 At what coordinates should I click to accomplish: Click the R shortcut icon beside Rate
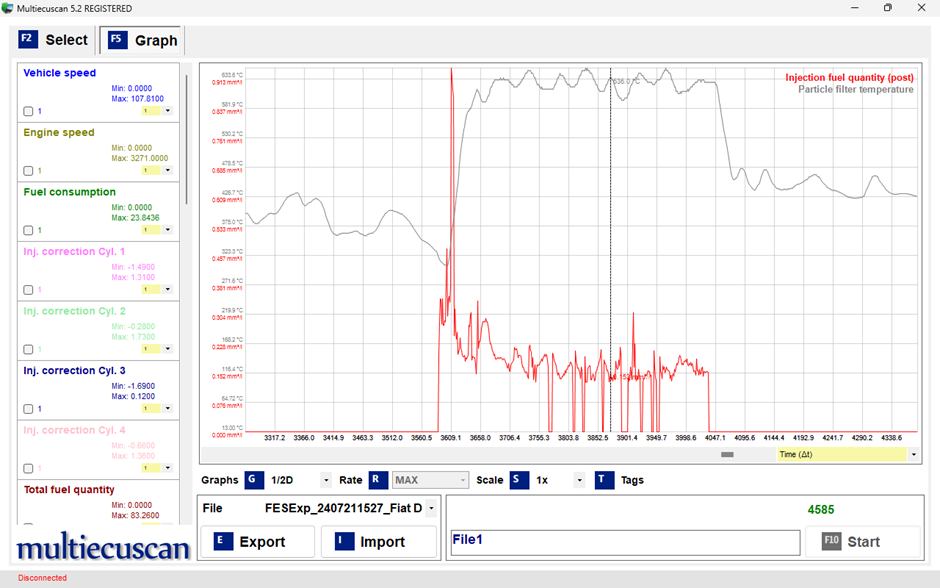point(378,480)
